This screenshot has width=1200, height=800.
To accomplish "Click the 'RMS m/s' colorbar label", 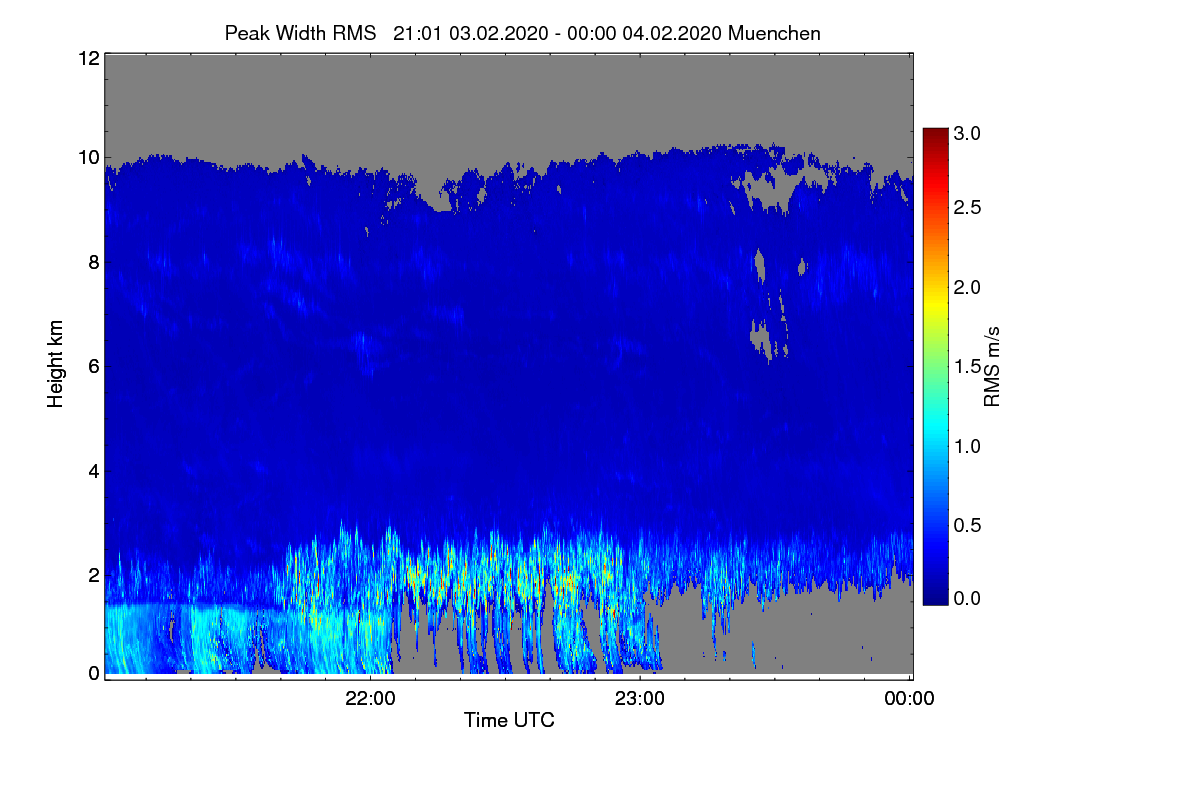I will pyautogui.click(x=992, y=366).
